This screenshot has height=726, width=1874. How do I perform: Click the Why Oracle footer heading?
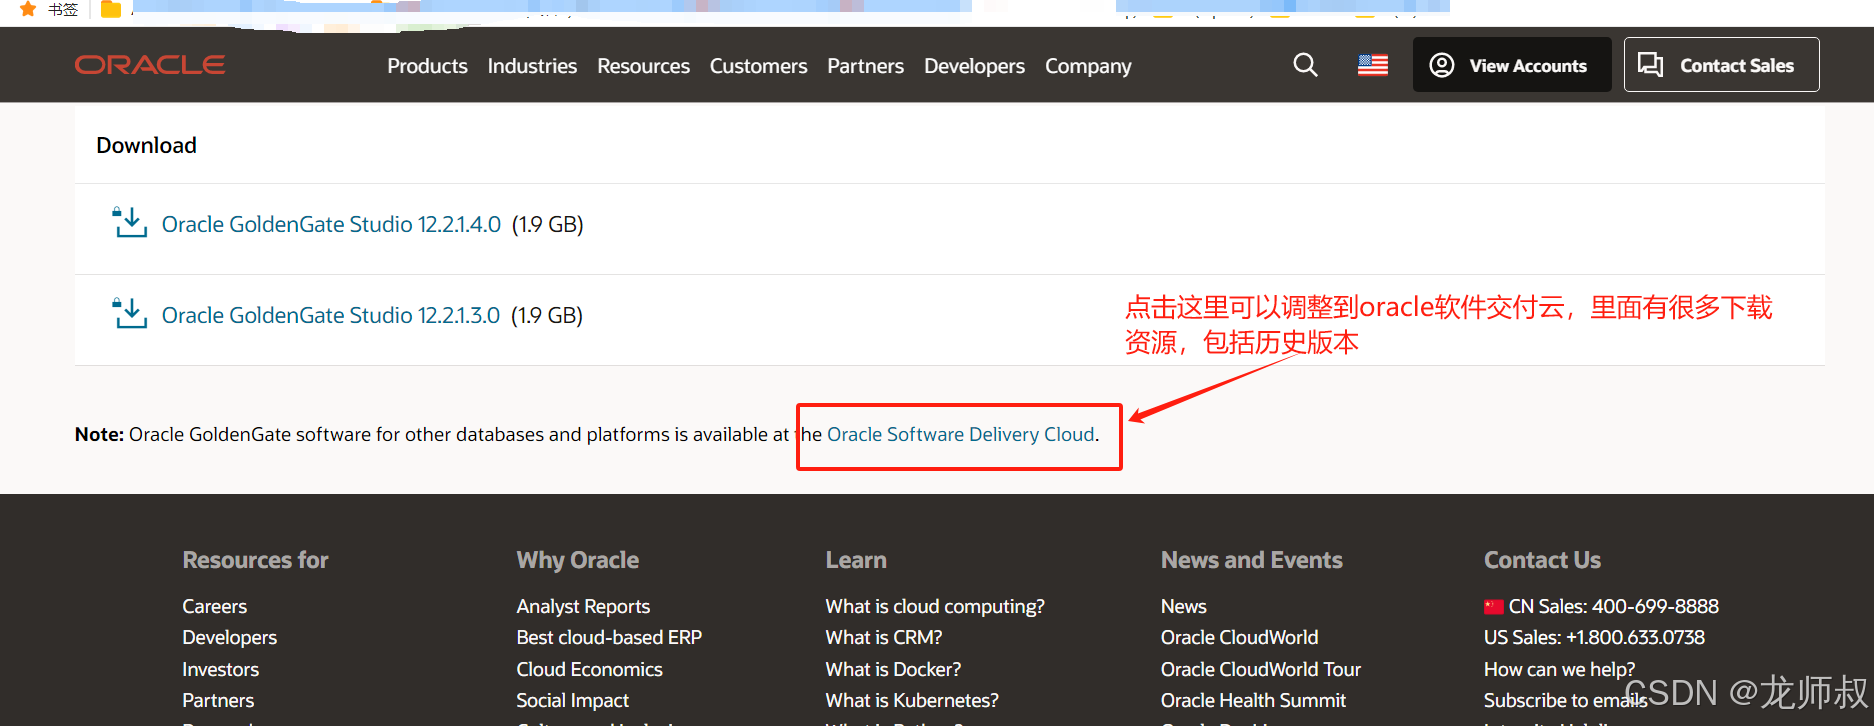coord(577,560)
